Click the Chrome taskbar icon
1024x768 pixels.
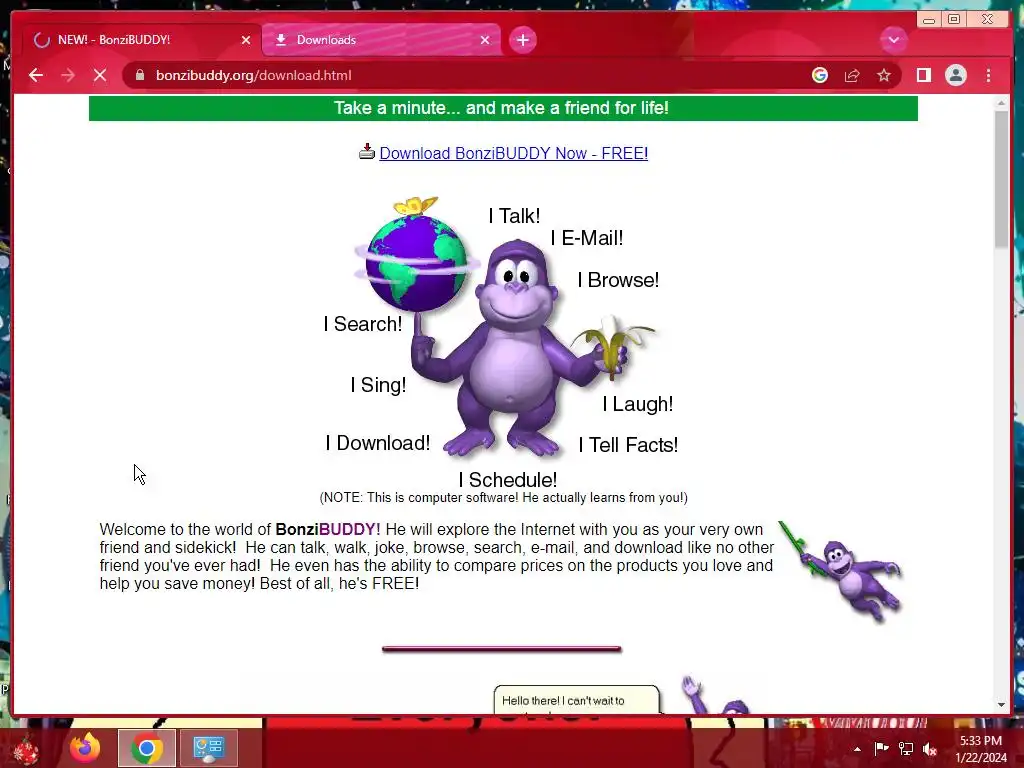tap(147, 748)
